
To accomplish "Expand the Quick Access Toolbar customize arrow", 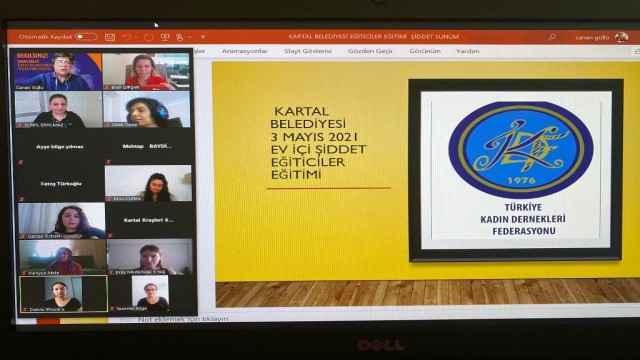I will [203, 37].
